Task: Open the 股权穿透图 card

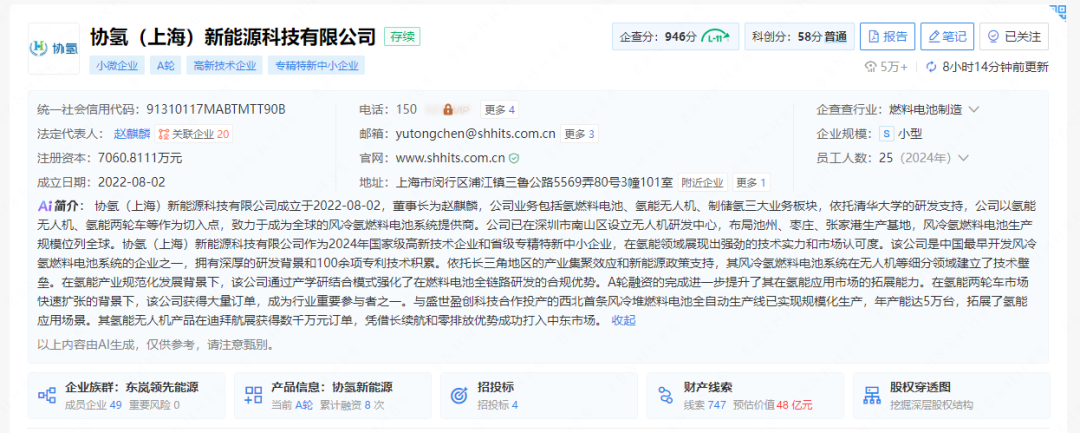Action: pyautogui.click(x=951, y=395)
